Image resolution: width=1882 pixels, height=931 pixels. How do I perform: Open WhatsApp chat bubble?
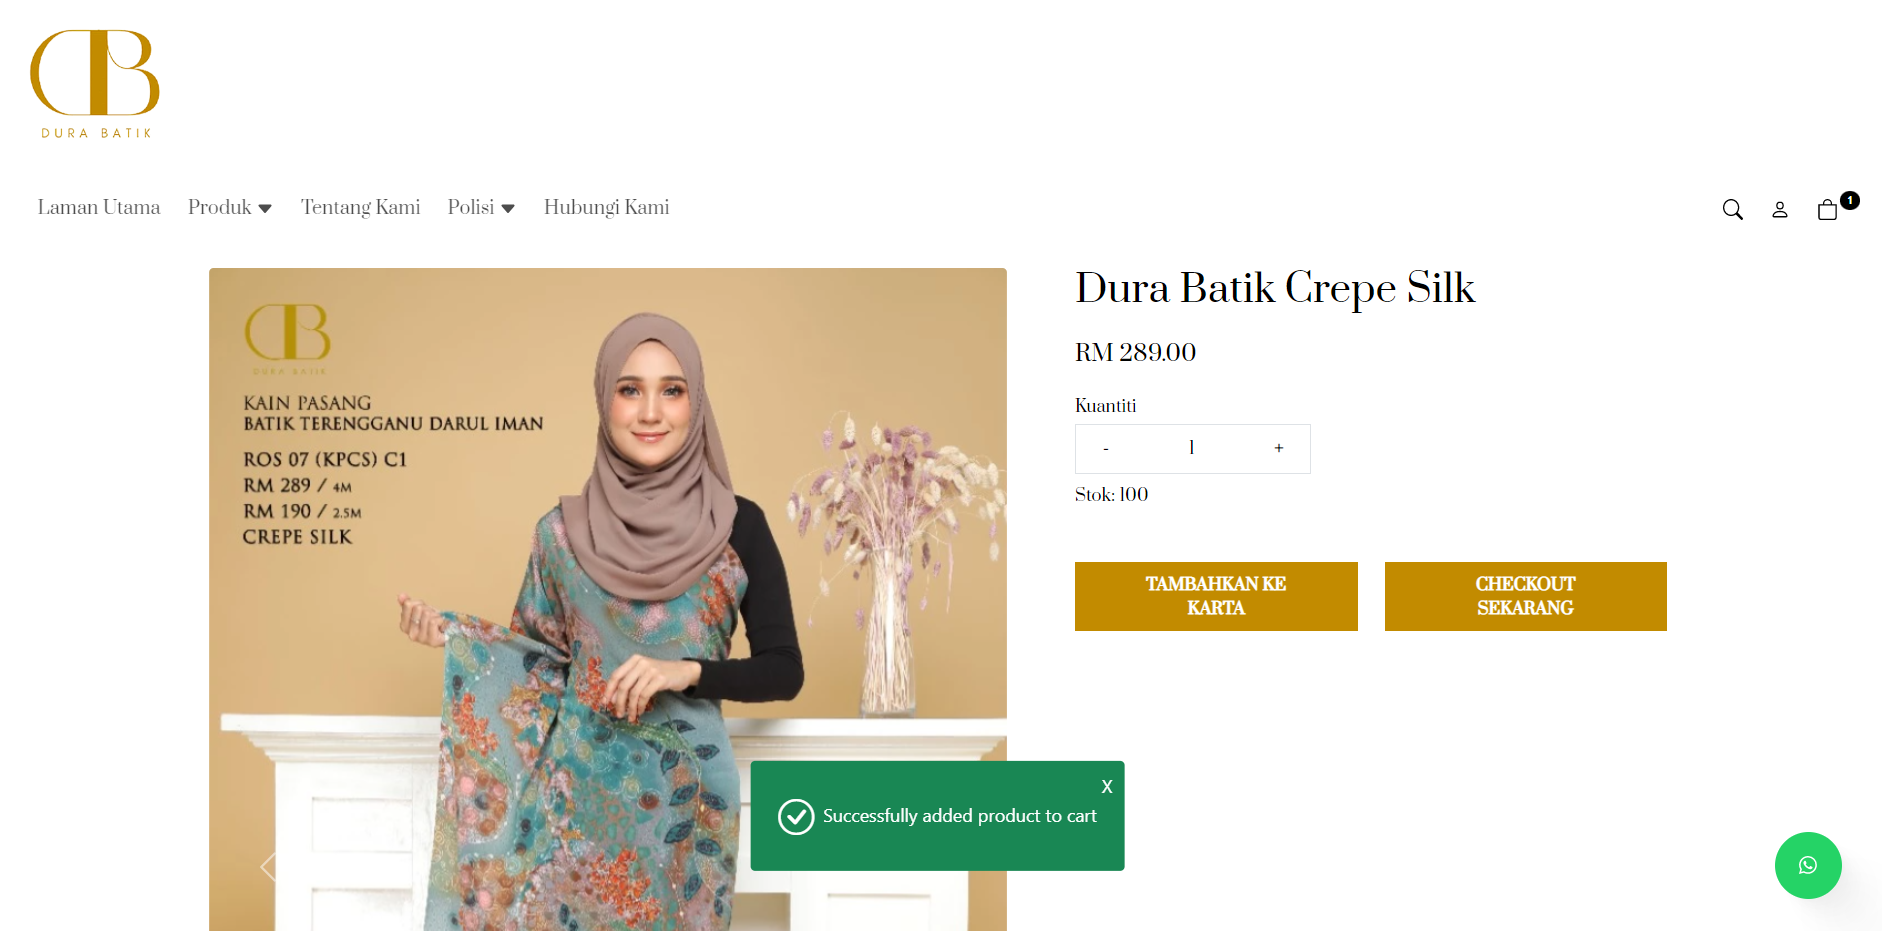(x=1808, y=865)
